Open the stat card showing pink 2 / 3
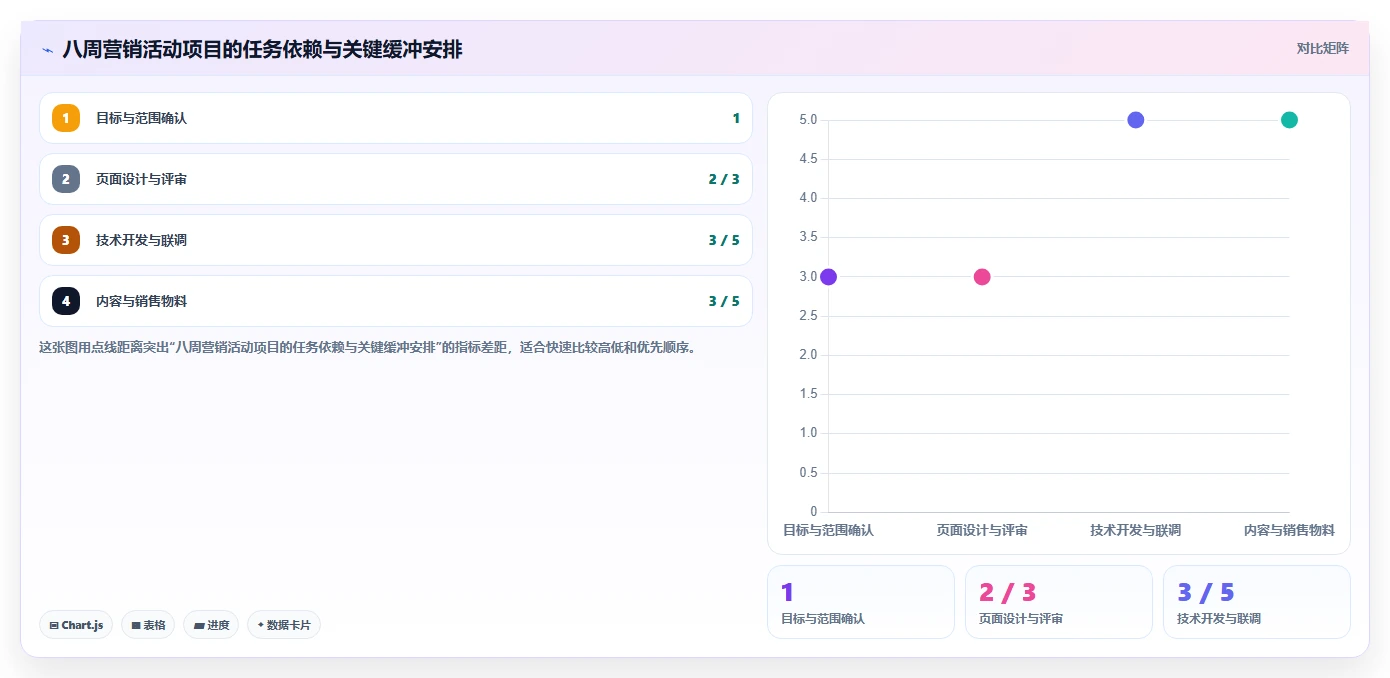Viewport: 1390px width, 678px height. coord(1059,602)
